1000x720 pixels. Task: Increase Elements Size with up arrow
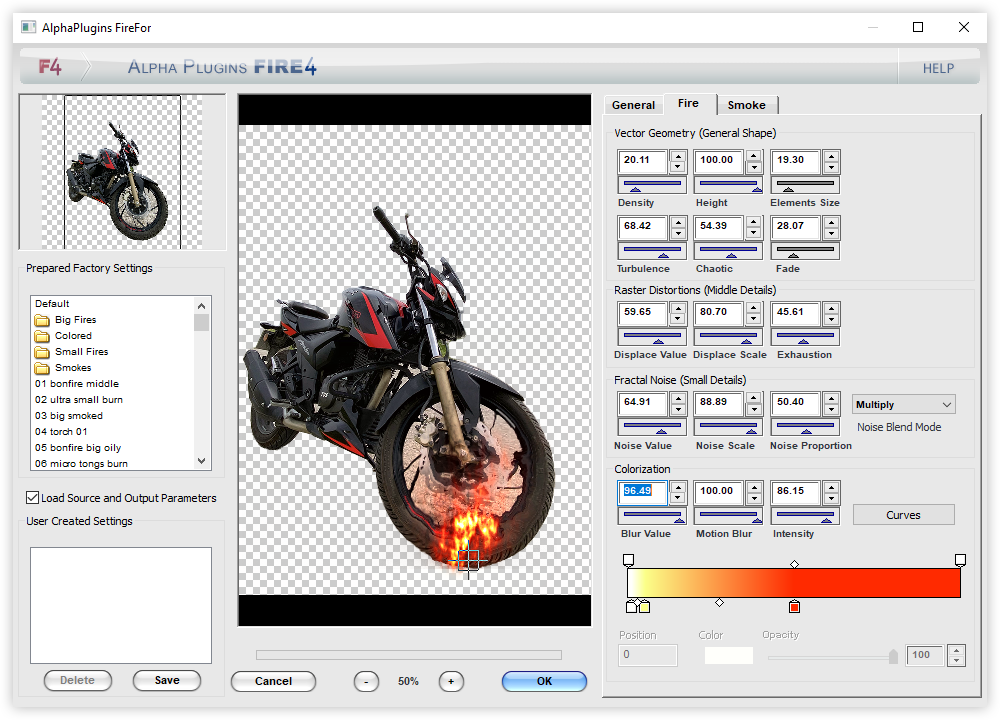pos(831,156)
